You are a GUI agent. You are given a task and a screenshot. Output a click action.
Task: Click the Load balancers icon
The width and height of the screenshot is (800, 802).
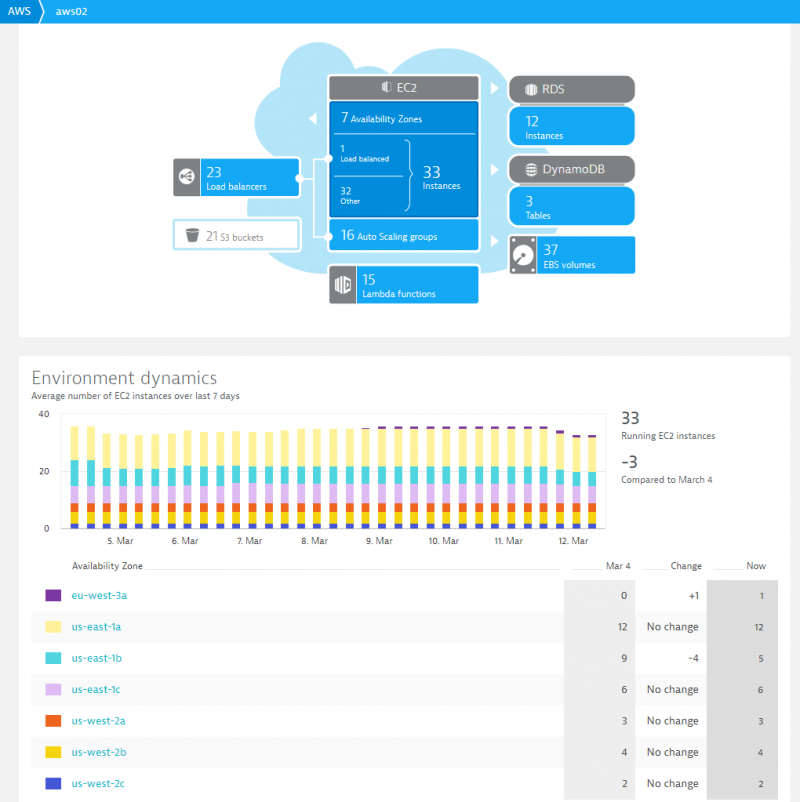(184, 177)
